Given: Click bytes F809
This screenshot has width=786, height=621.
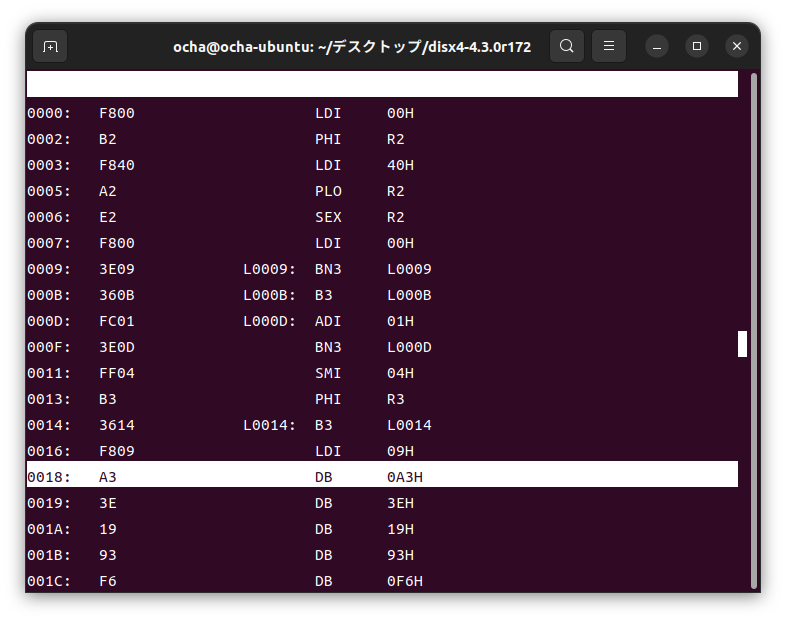Looking at the screenshot, I should pyautogui.click(x=117, y=452).
